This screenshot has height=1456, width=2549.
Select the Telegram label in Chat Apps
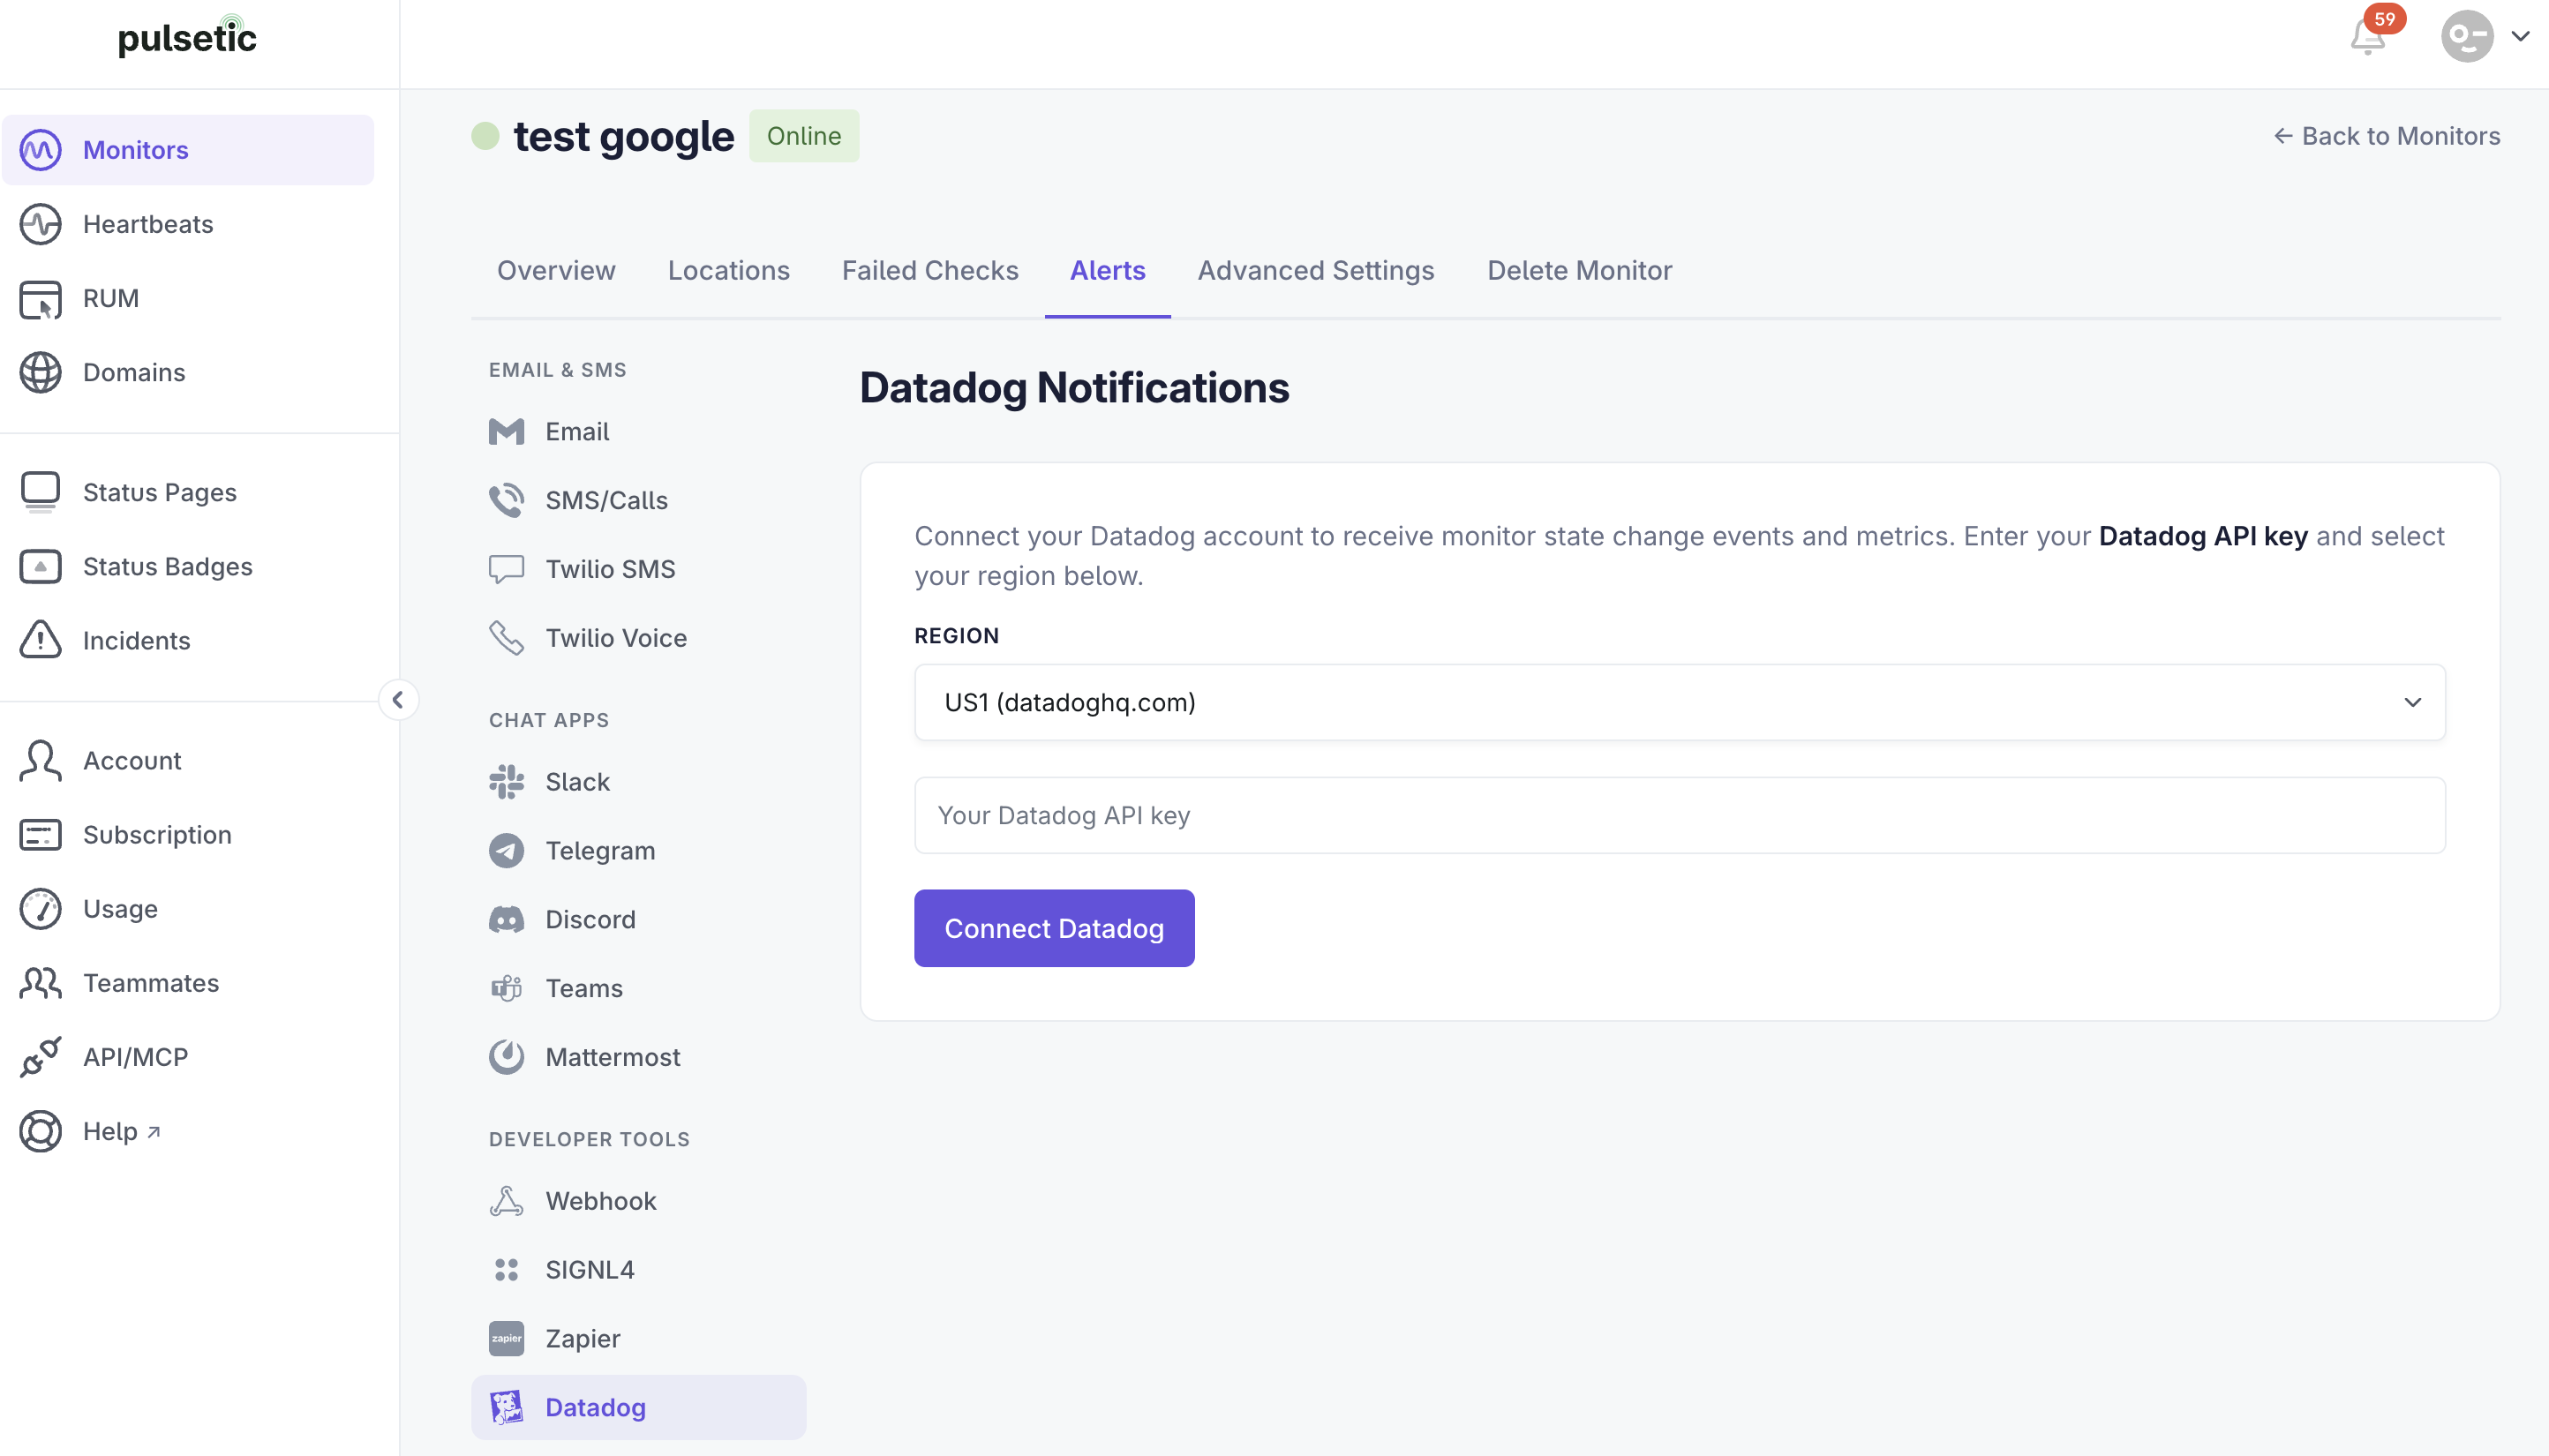[x=600, y=851]
